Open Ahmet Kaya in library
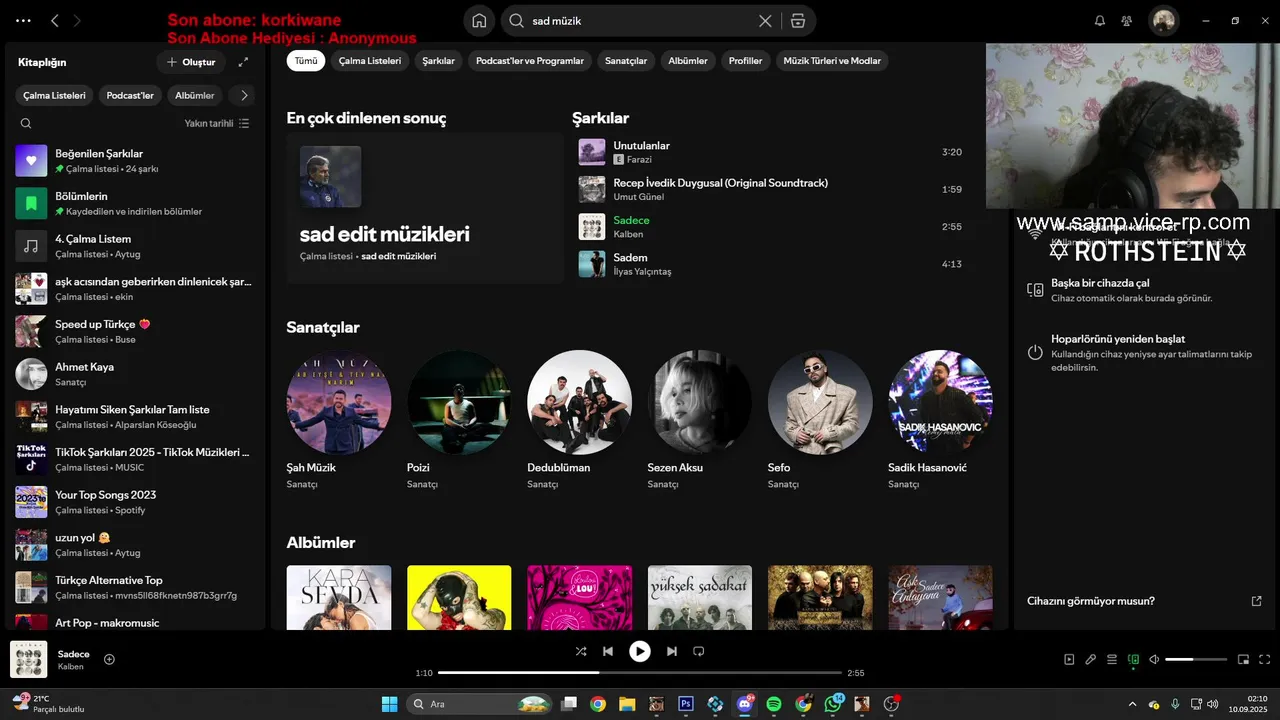The width and height of the screenshot is (1280, 720). (x=135, y=374)
